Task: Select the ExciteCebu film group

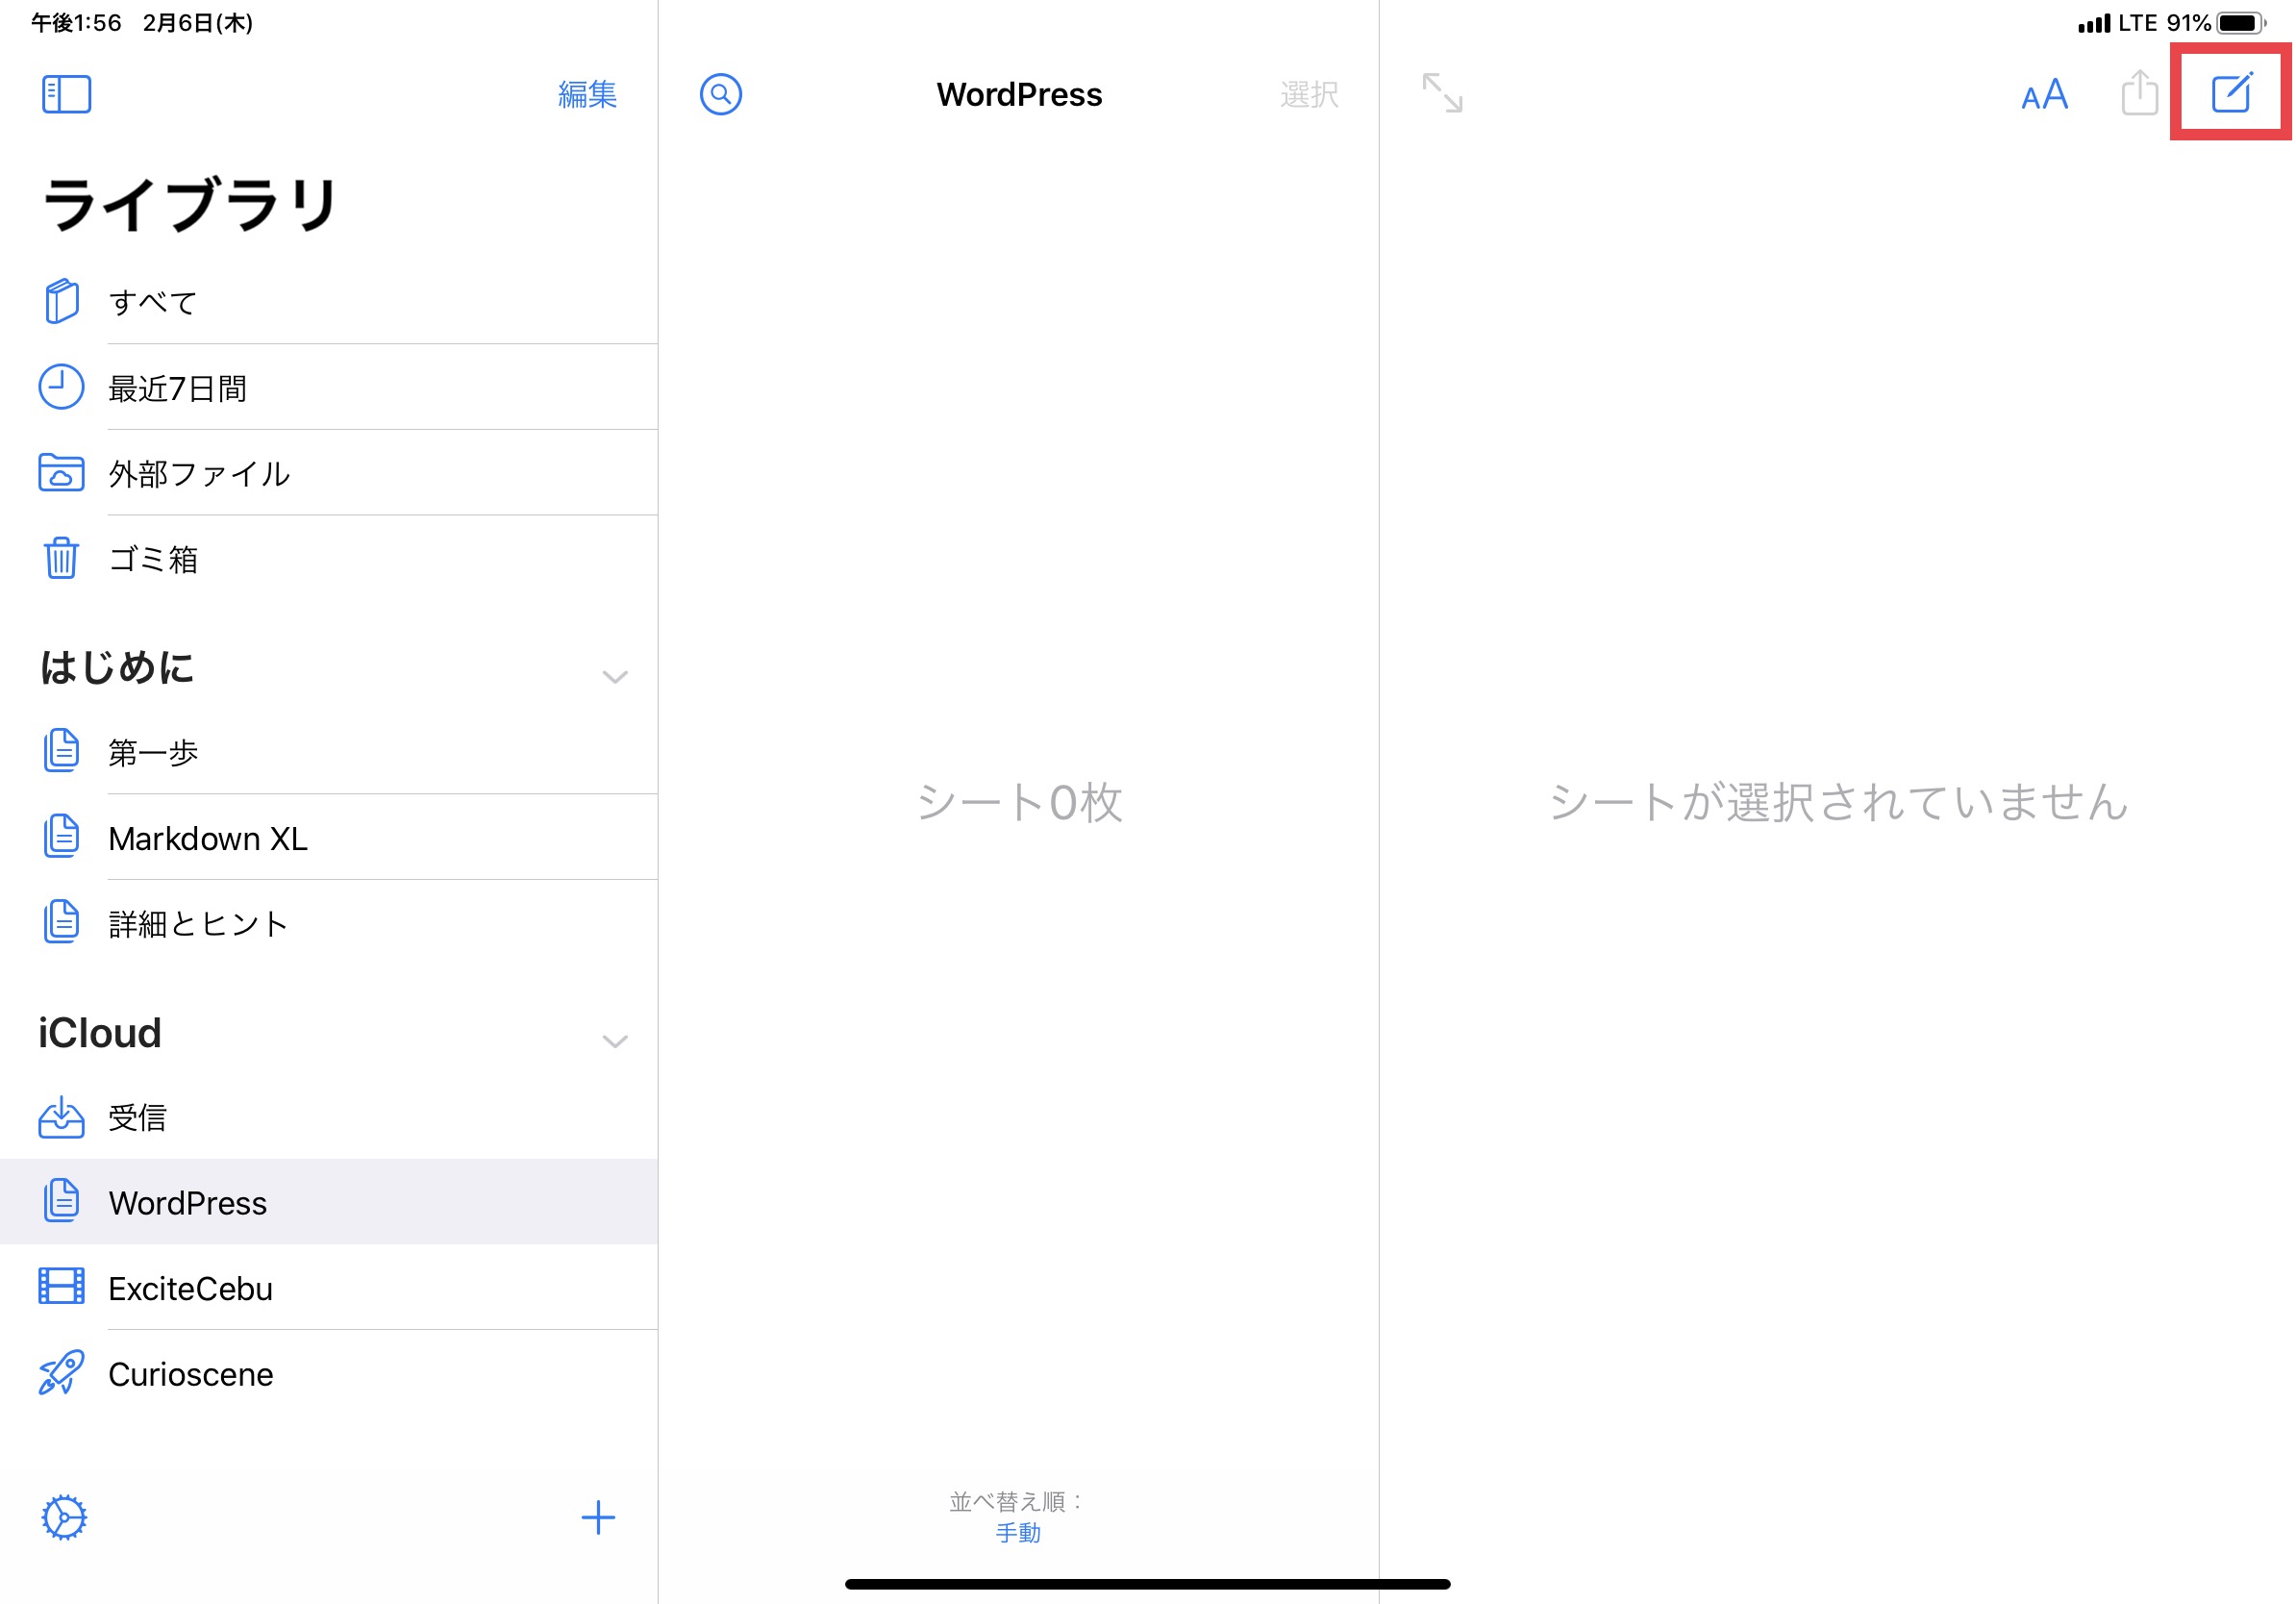Action: [x=190, y=1288]
